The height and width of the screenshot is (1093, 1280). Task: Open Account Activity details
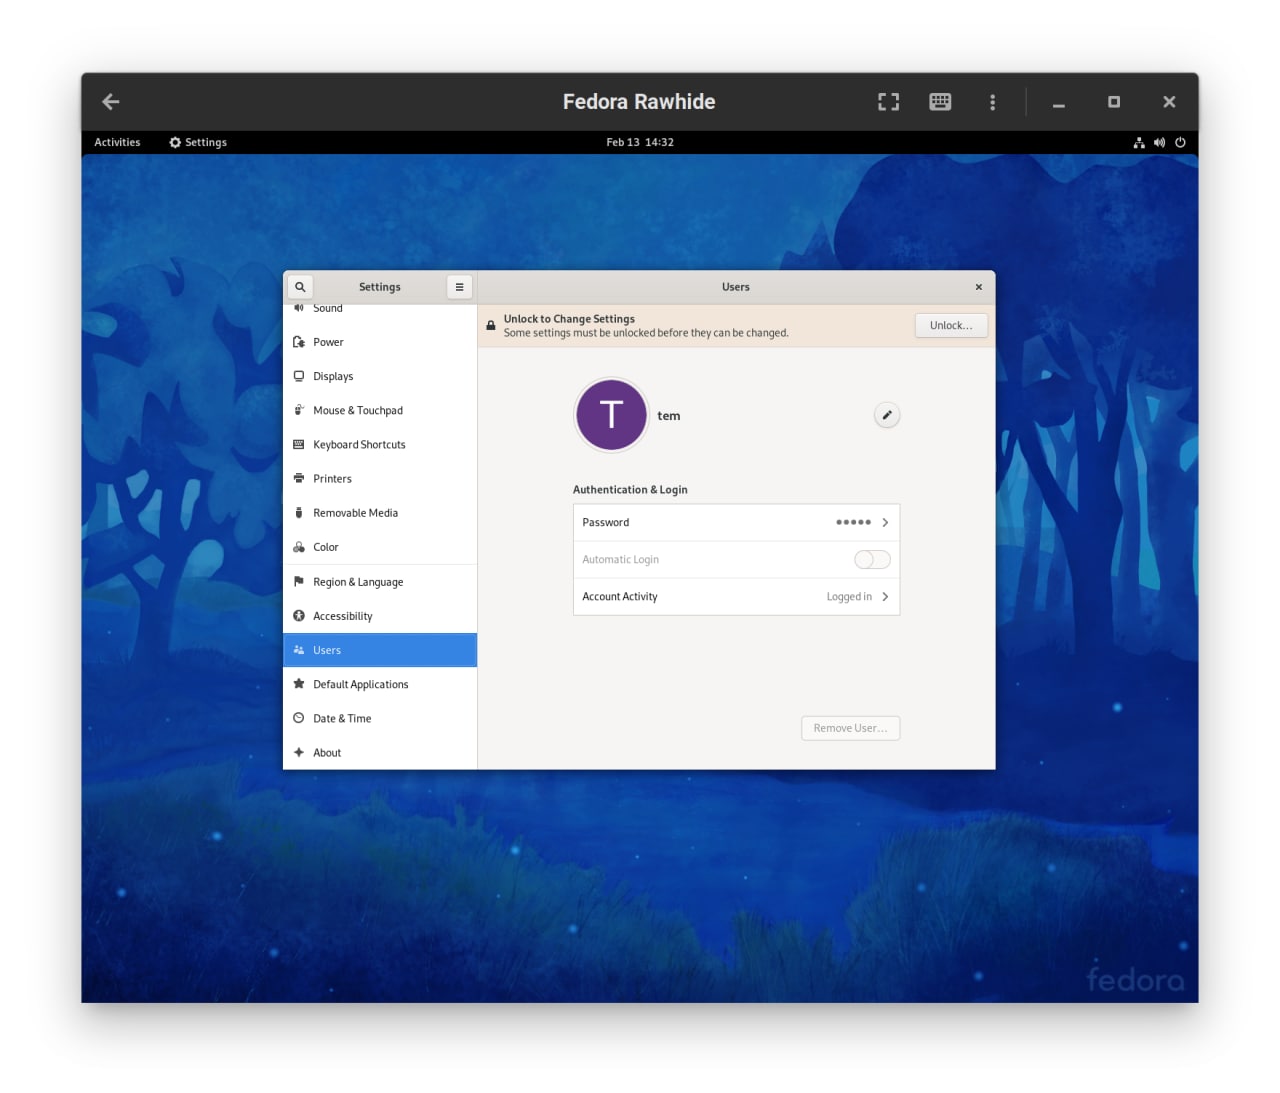(x=736, y=596)
